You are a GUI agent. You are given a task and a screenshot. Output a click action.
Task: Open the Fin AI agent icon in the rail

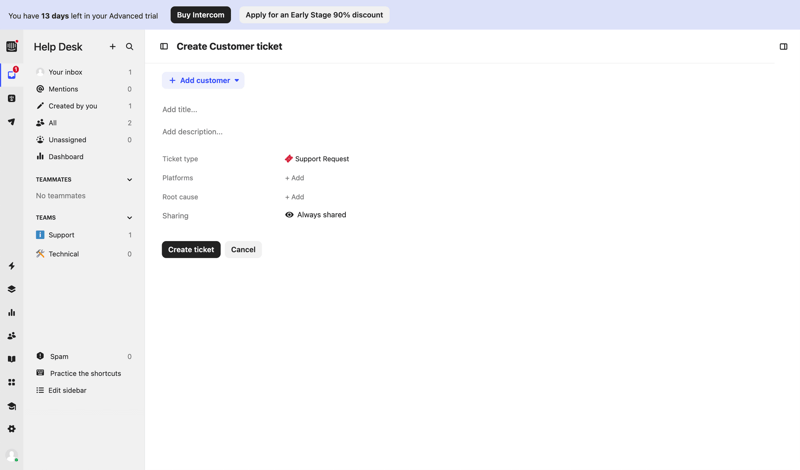11,98
